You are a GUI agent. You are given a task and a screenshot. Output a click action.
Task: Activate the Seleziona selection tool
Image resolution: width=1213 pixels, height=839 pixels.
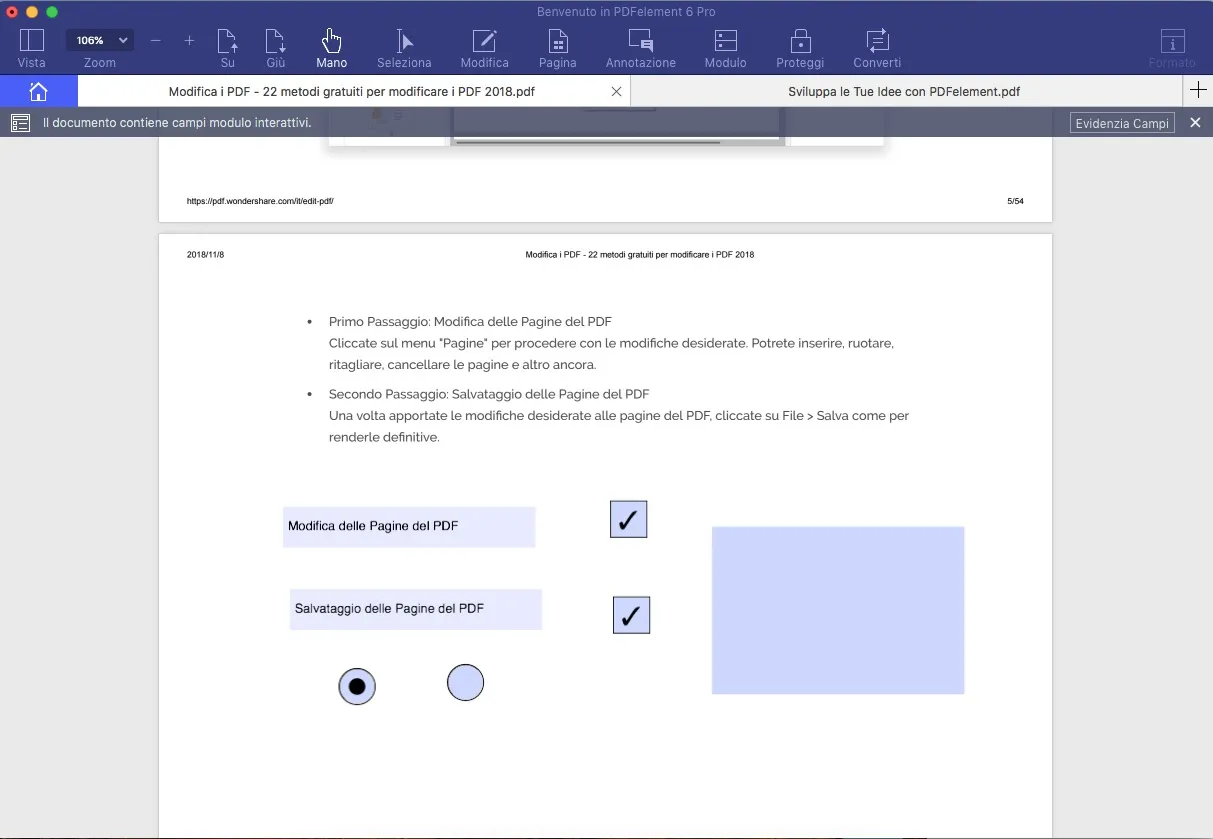404,48
